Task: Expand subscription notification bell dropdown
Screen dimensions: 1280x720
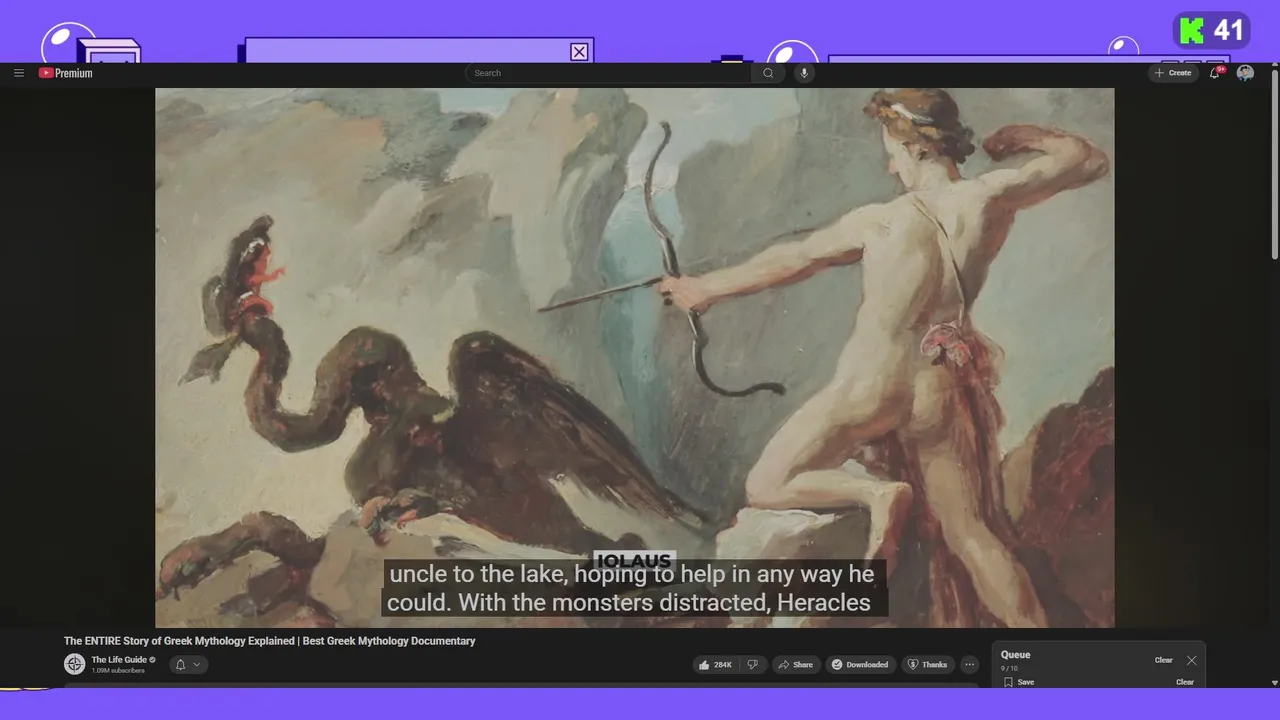Action: pos(188,664)
